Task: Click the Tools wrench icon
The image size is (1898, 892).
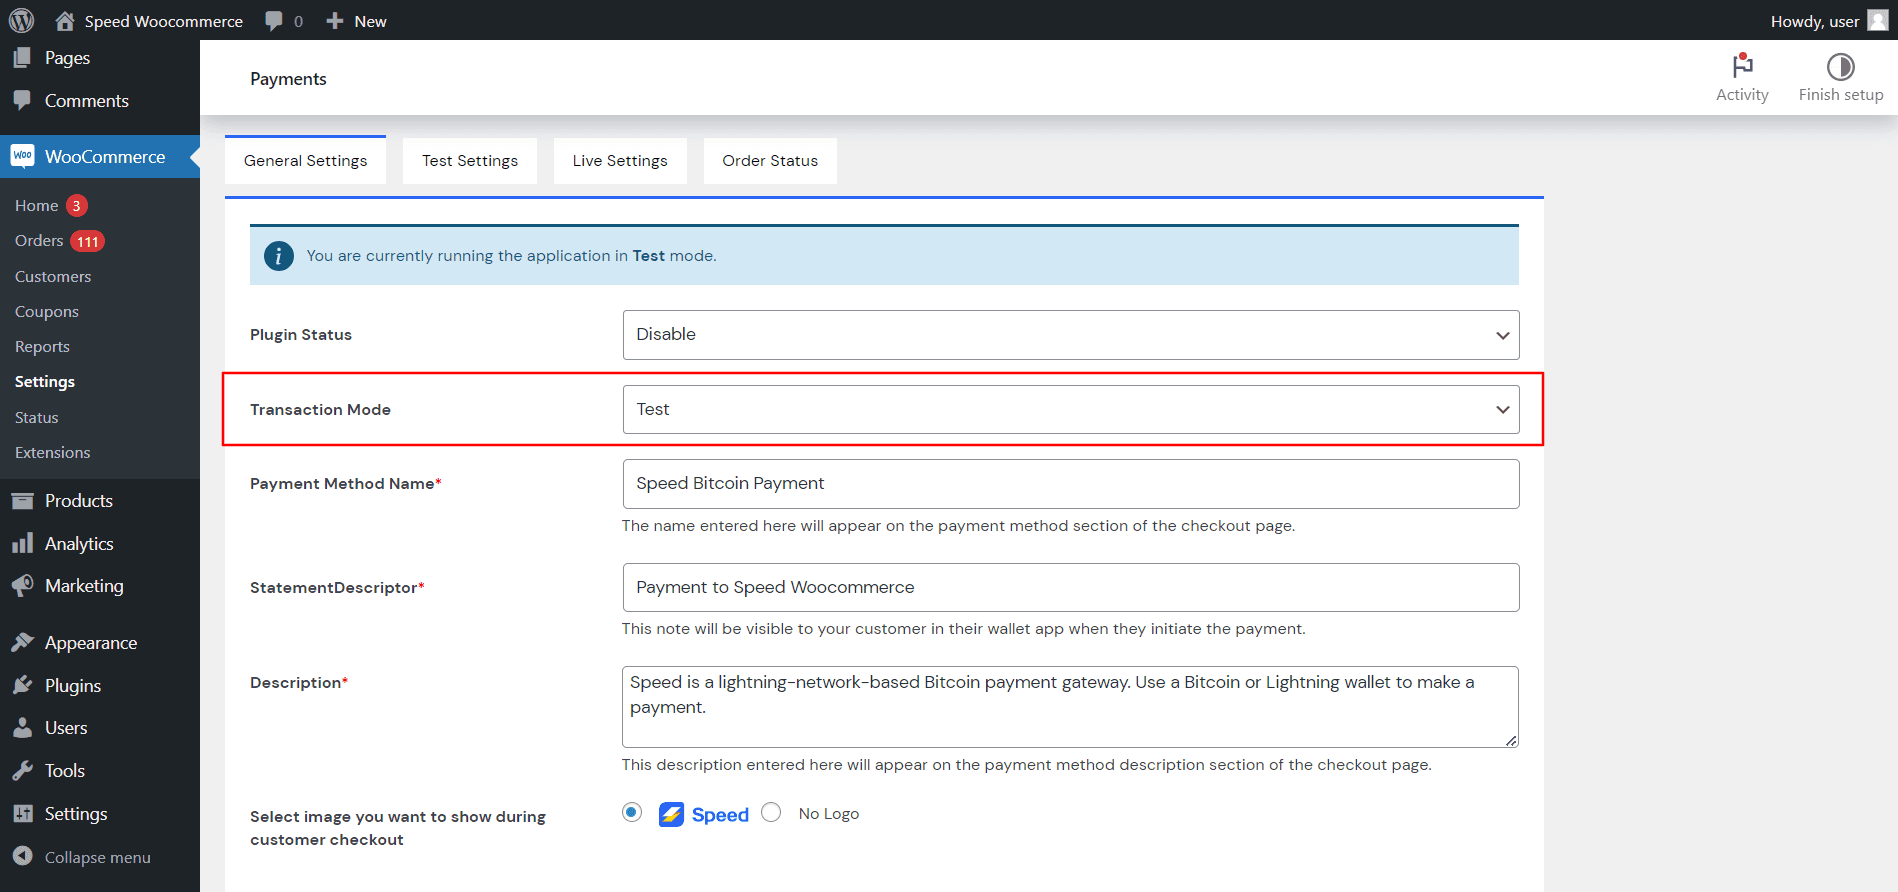Action: coord(22,770)
